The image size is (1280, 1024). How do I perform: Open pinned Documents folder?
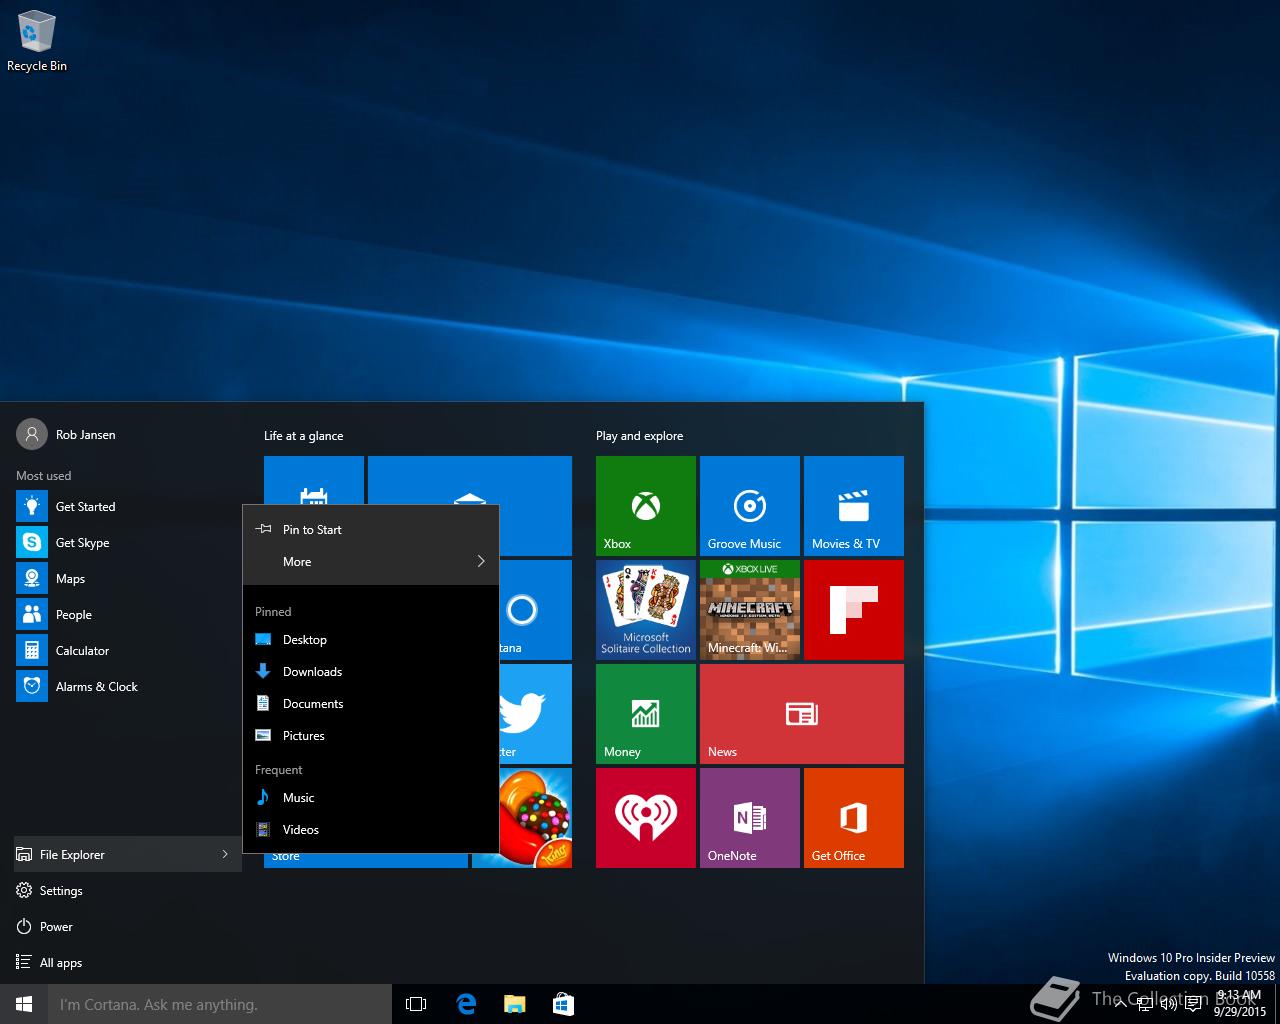(370, 704)
